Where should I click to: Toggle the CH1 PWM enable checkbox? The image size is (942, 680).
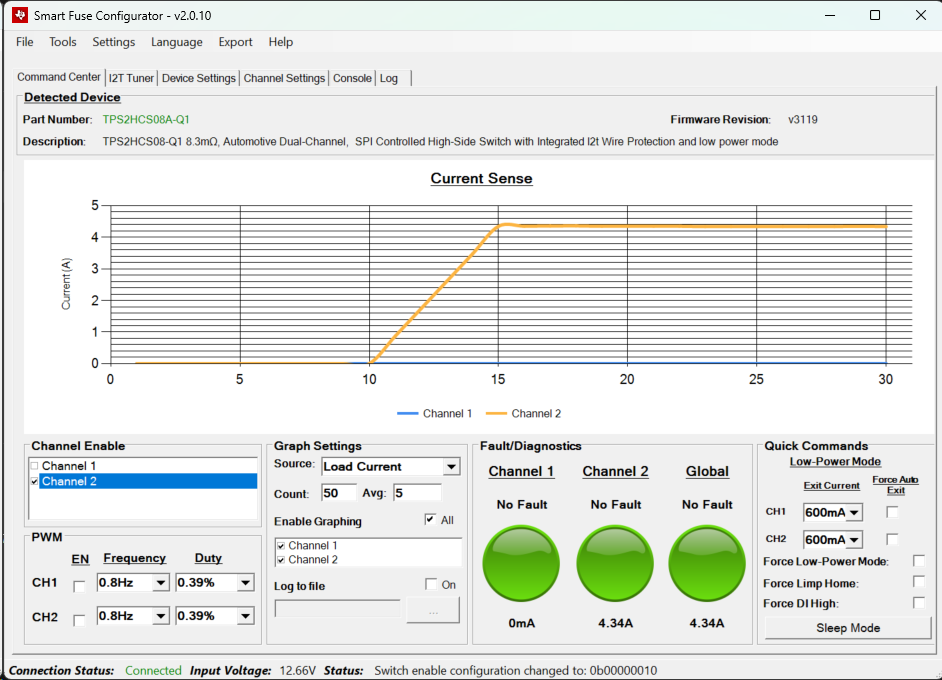click(x=79, y=585)
